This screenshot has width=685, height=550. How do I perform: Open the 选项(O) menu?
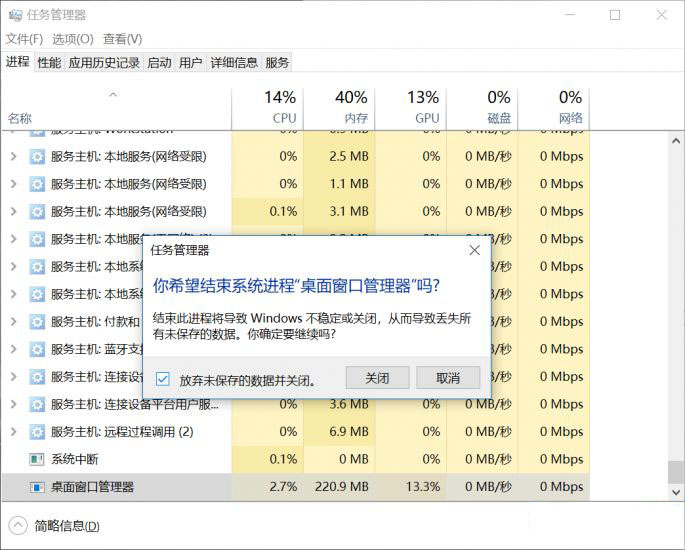[x=73, y=39]
